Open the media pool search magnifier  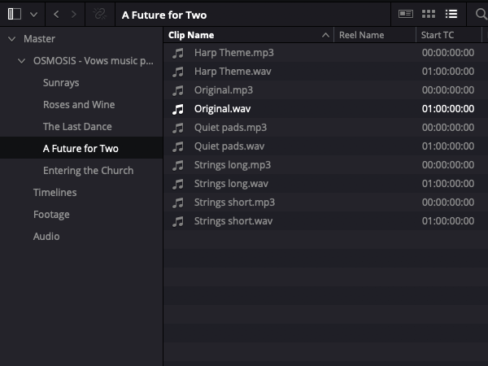(x=481, y=14)
